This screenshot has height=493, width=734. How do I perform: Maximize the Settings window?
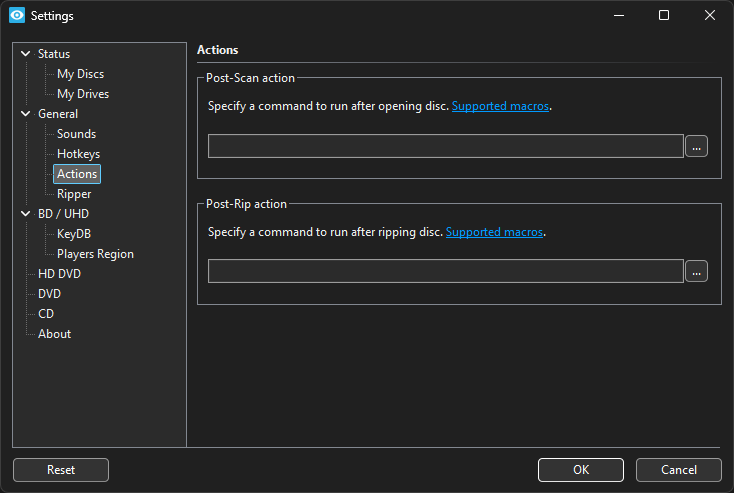pyautogui.click(x=664, y=15)
